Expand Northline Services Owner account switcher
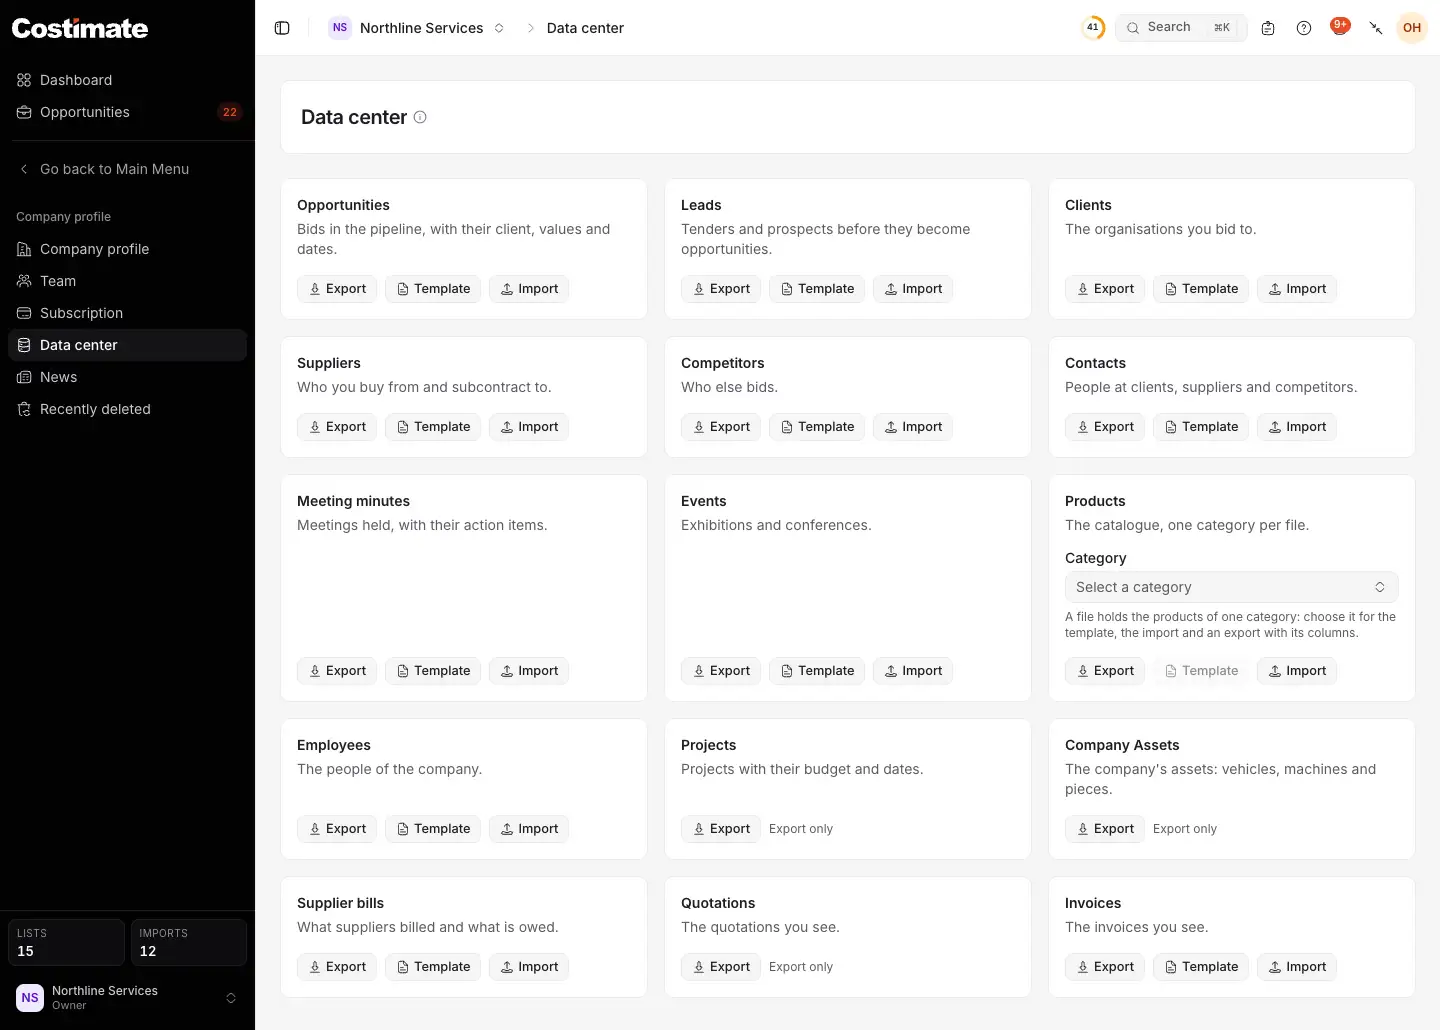The image size is (1440, 1030). pyautogui.click(x=127, y=998)
